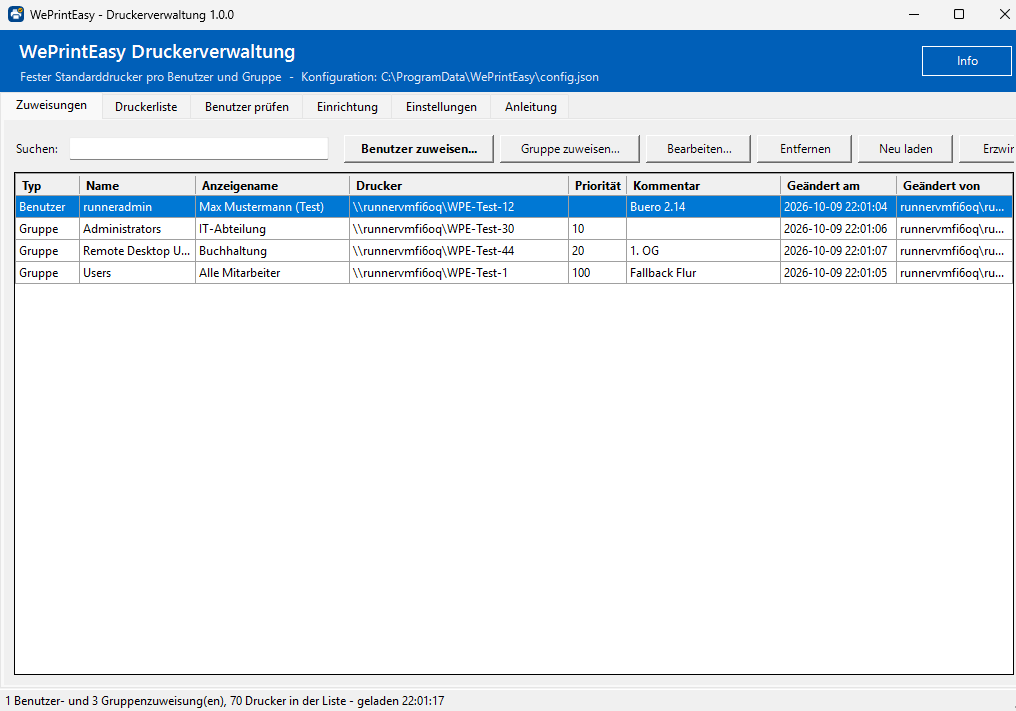
Task: Click printer cell WPE-Test-44
Action: [459, 251]
